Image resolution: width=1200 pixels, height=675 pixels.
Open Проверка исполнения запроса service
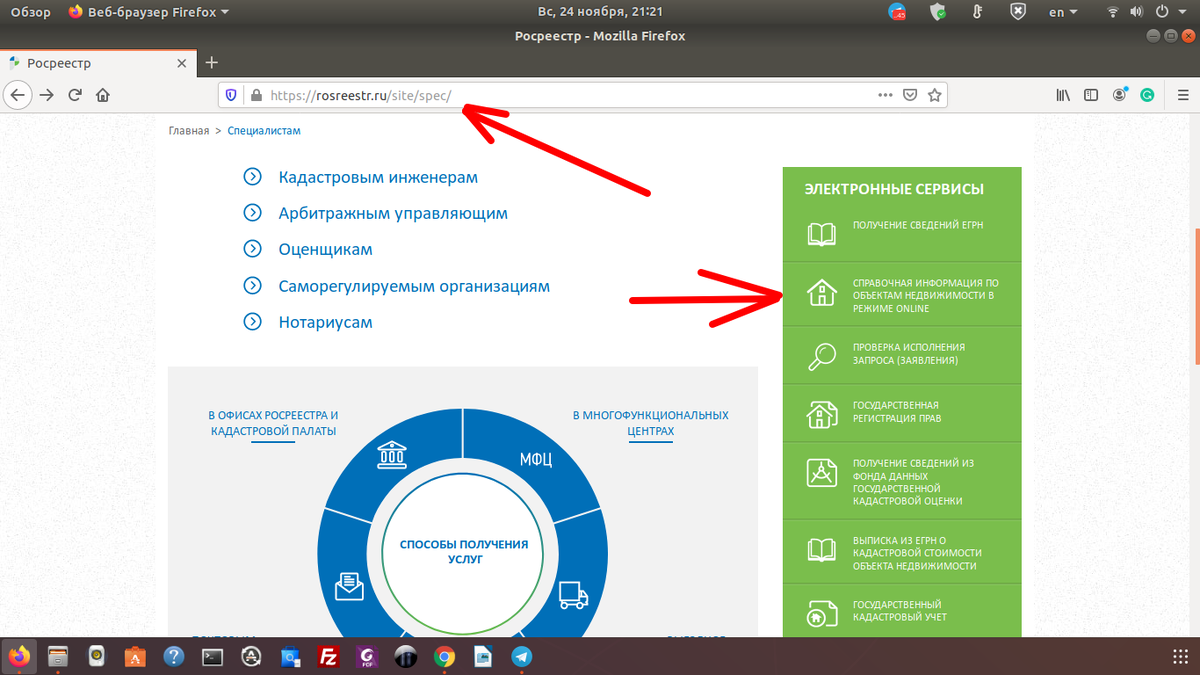click(902, 355)
